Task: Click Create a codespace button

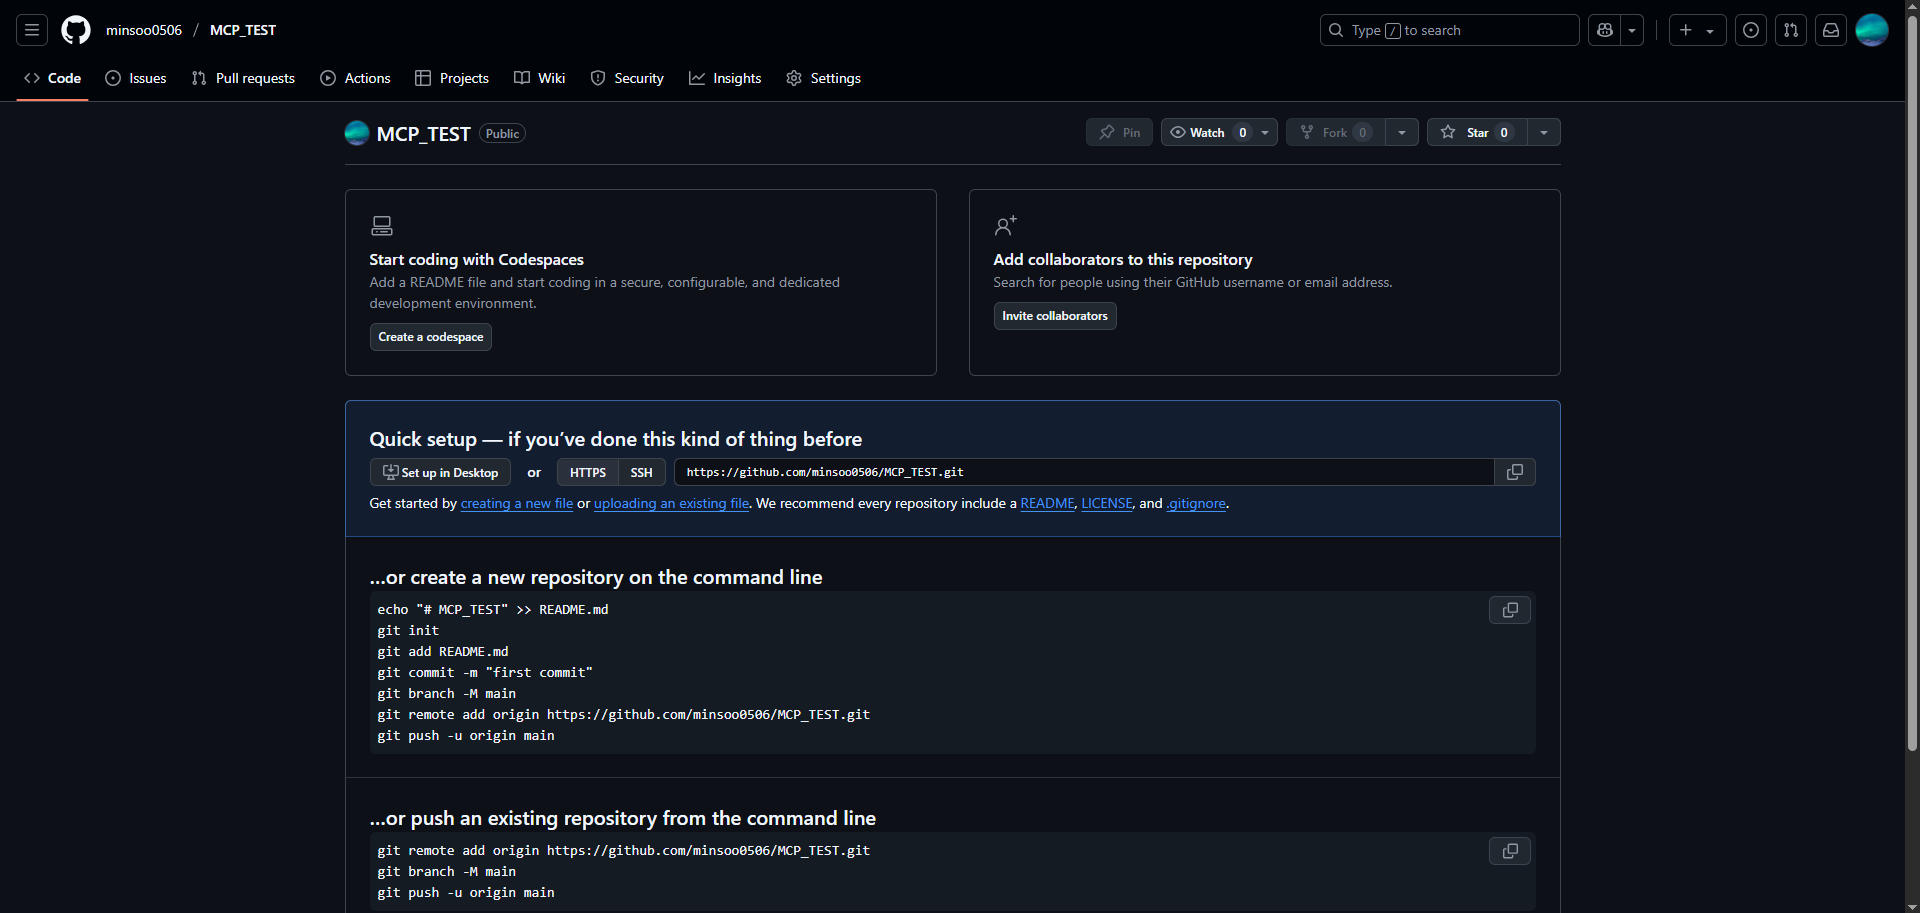Action: (x=431, y=337)
